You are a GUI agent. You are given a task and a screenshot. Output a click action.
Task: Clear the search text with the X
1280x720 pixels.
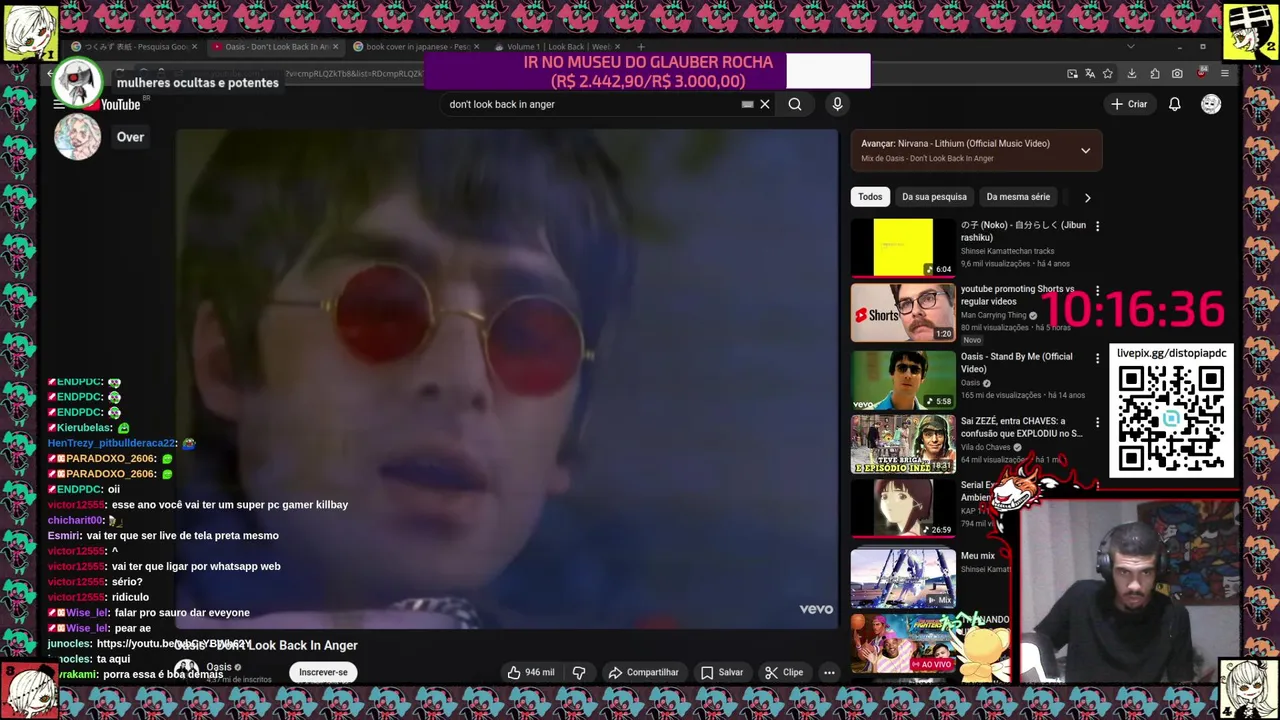(x=765, y=104)
